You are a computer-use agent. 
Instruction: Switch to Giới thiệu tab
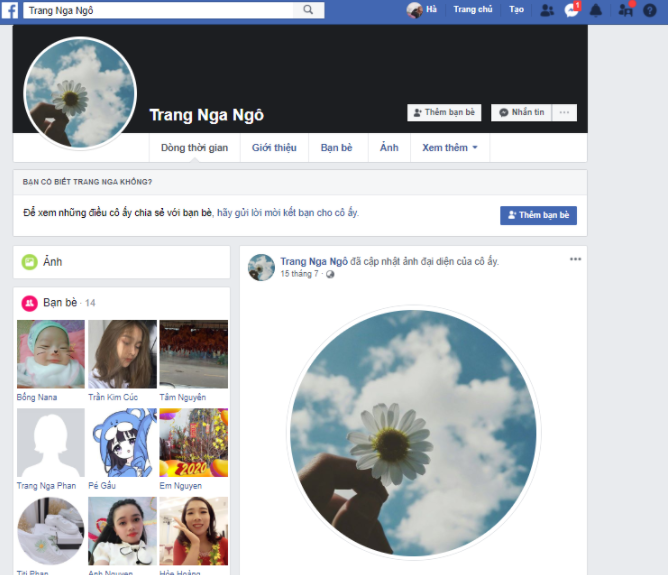pos(274,148)
